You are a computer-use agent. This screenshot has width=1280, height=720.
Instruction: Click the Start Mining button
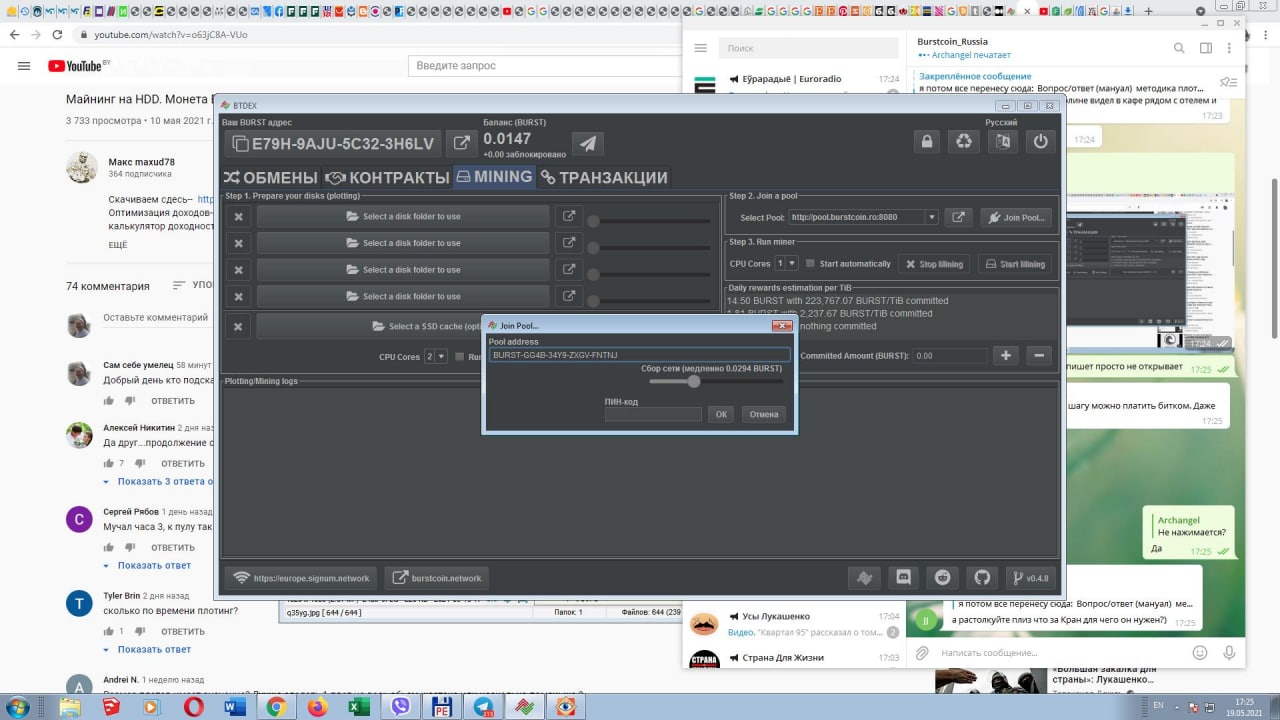coord(1015,264)
